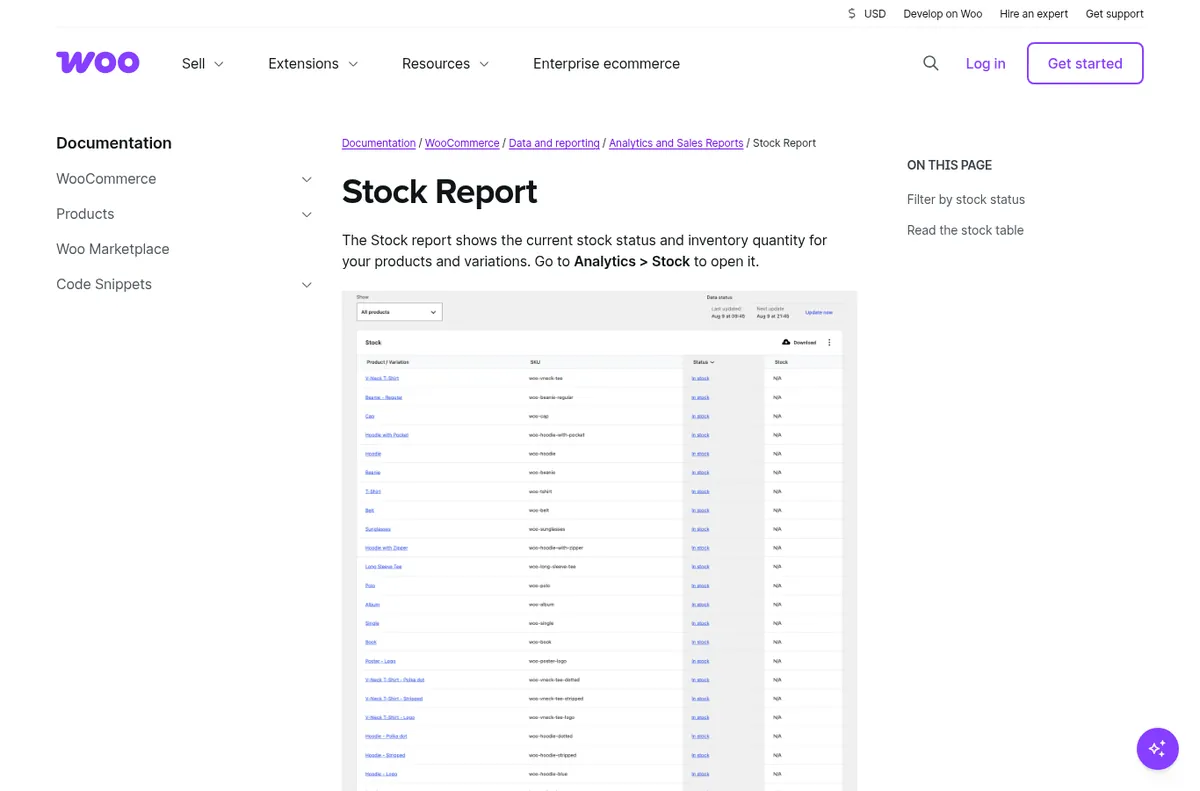
Task: Click the Hoodie with Pocket product in the screenshot
Action: 387,435
